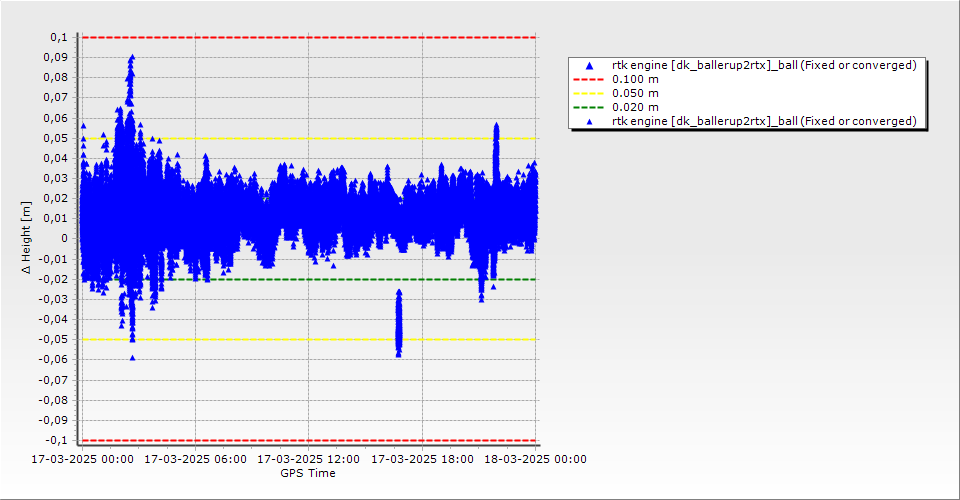Click the green dashed line legend swatch
Image resolution: width=960 pixels, height=500 pixels.
click(588, 108)
